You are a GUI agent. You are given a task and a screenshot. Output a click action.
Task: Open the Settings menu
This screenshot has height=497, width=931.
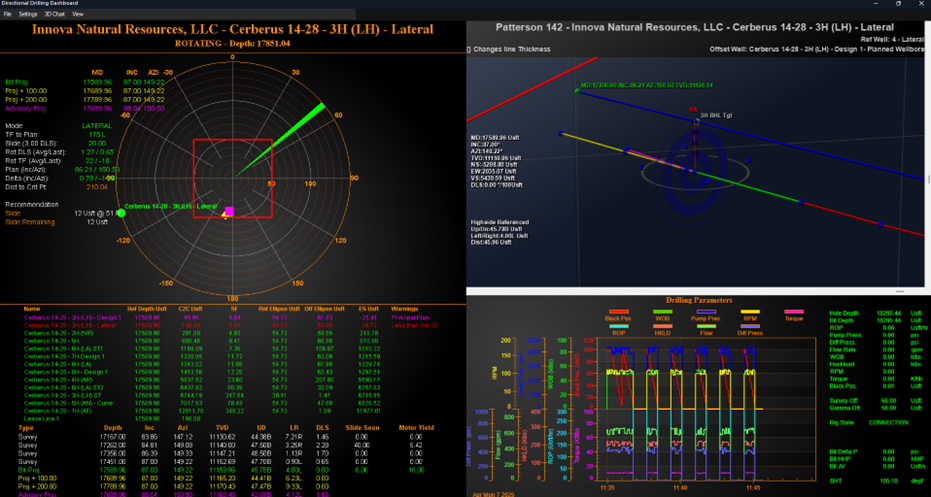pyautogui.click(x=28, y=15)
